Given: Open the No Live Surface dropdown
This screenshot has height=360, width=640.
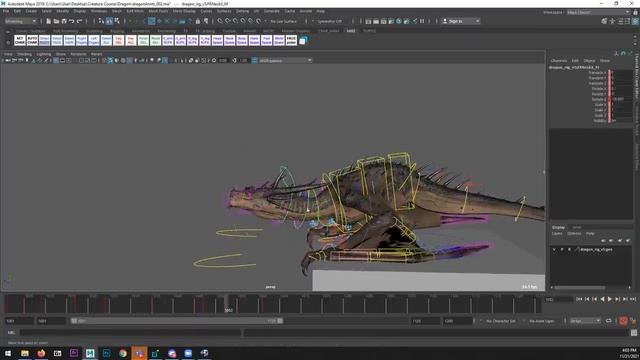Looking at the screenshot, I should [x=284, y=21].
